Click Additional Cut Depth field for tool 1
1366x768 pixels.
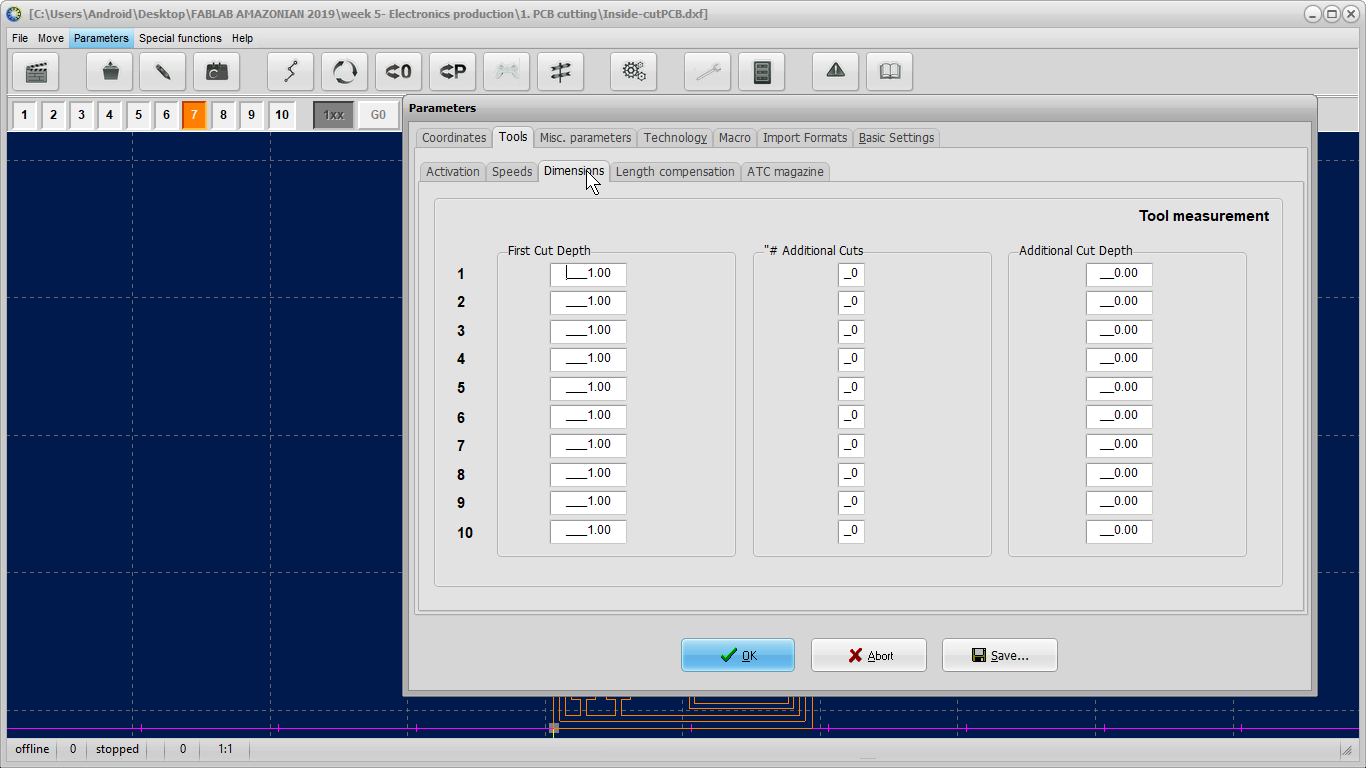tap(1120, 274)
